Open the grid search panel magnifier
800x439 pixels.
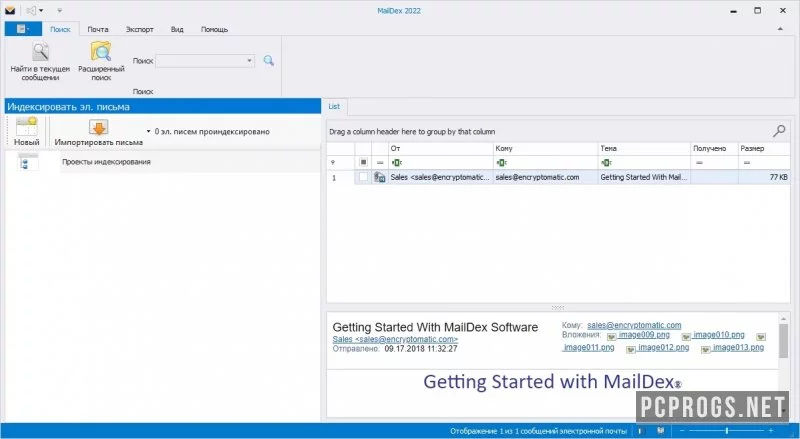(x=779, y=131)
